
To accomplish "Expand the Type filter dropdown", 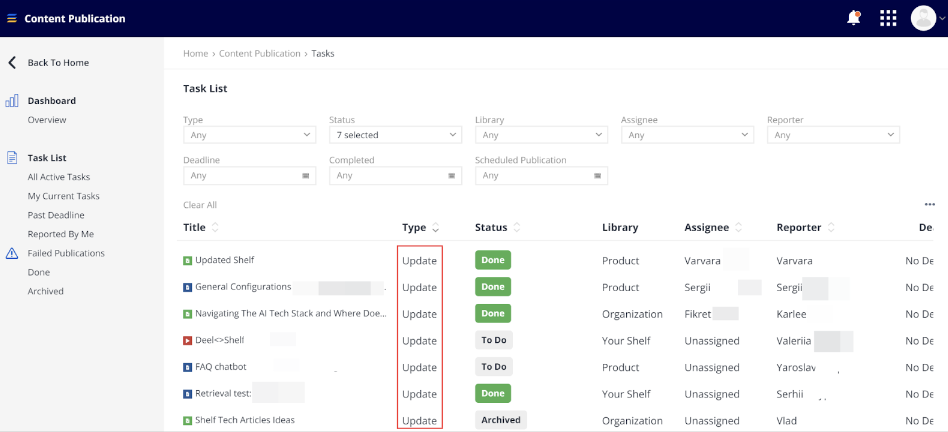I will [249, 135].
